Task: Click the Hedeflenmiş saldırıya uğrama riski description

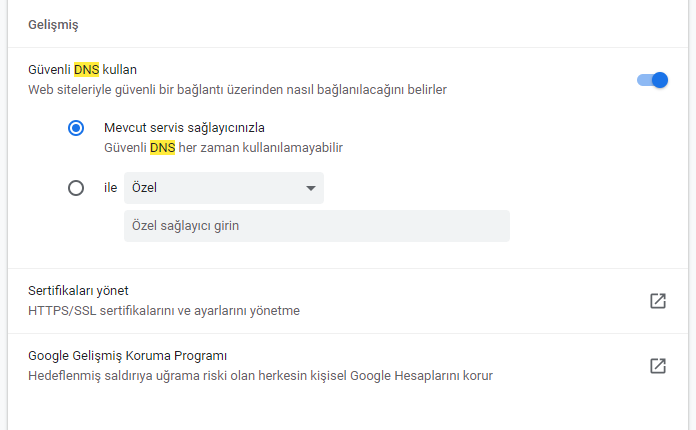Action: click(261, 376)
